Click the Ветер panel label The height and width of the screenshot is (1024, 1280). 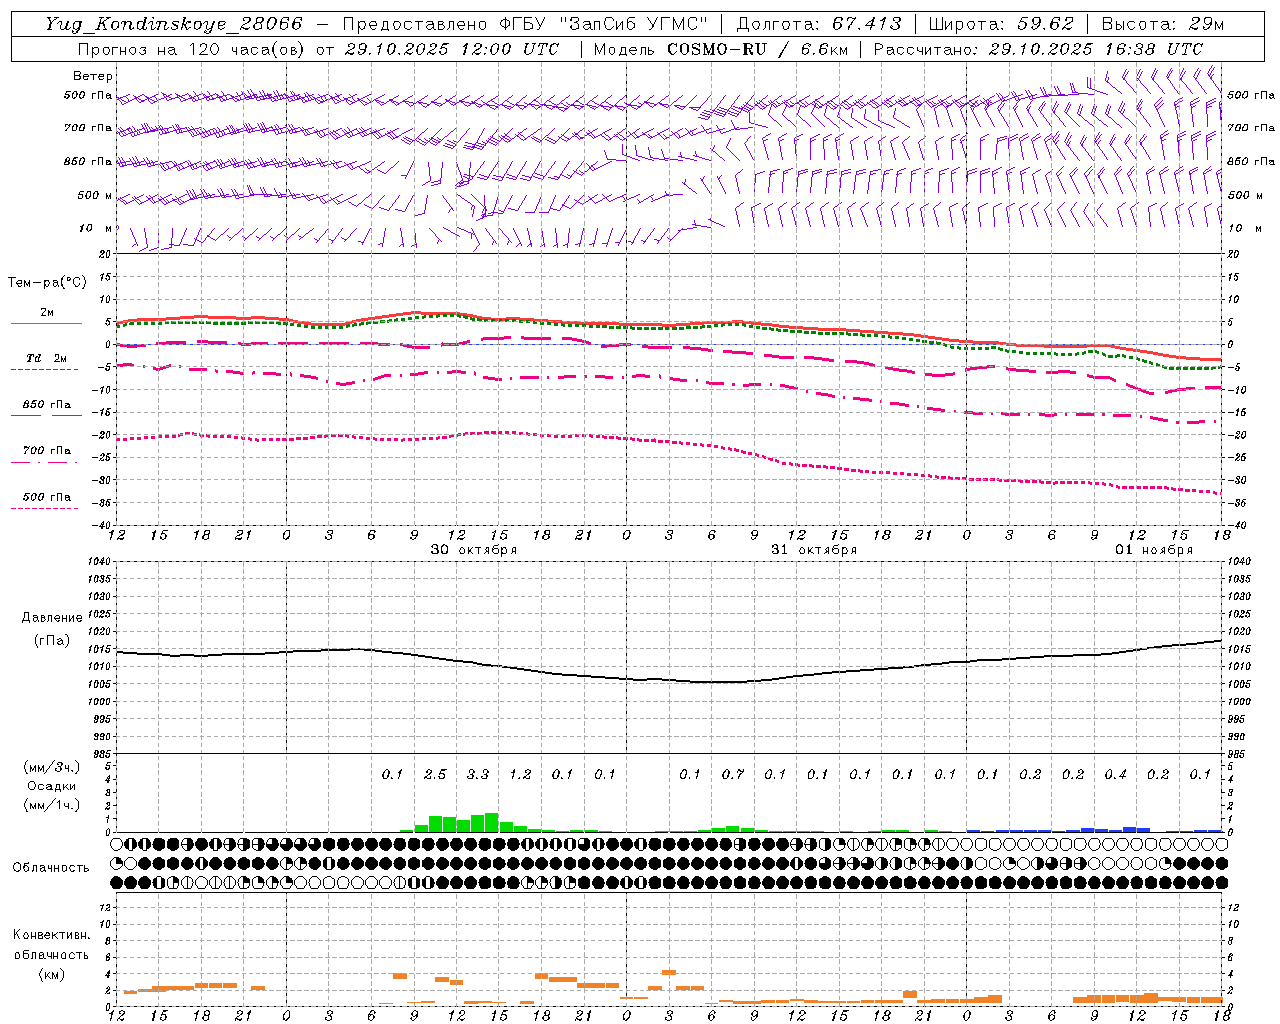point(93,76)
